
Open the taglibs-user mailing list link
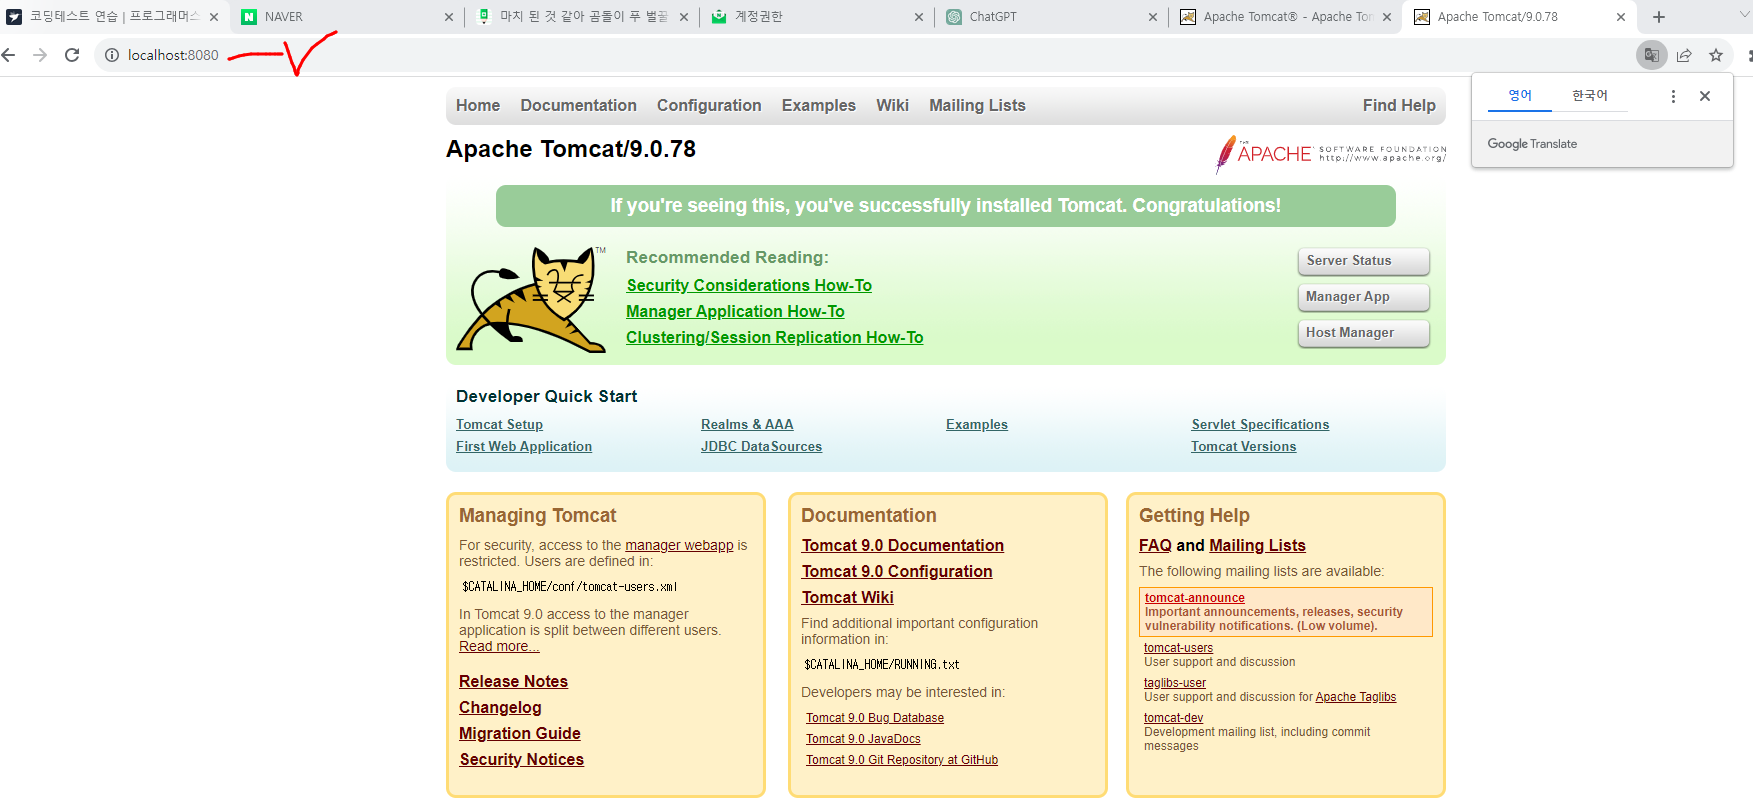point(1175,683)
